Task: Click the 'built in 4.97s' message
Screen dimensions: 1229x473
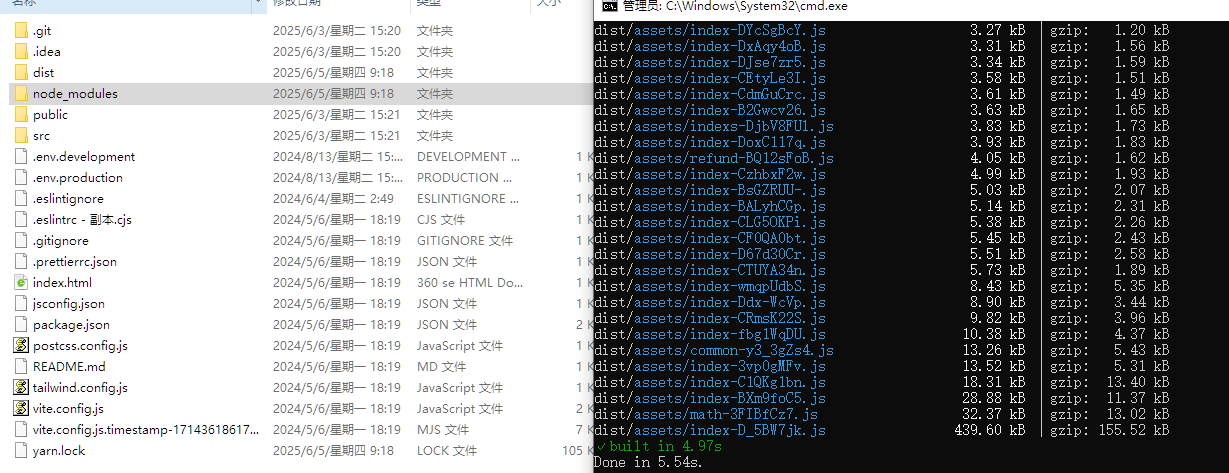Action: [x=657, y=446]
